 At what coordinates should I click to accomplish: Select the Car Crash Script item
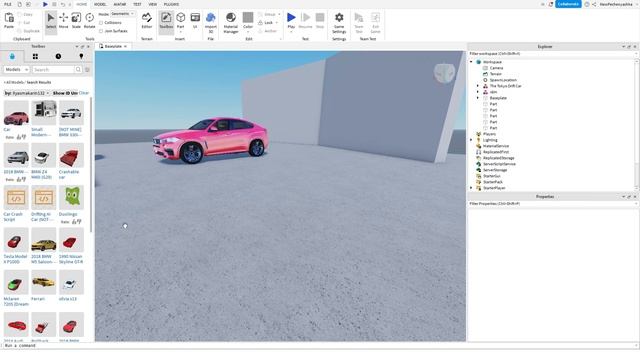[x=16, y=198]
